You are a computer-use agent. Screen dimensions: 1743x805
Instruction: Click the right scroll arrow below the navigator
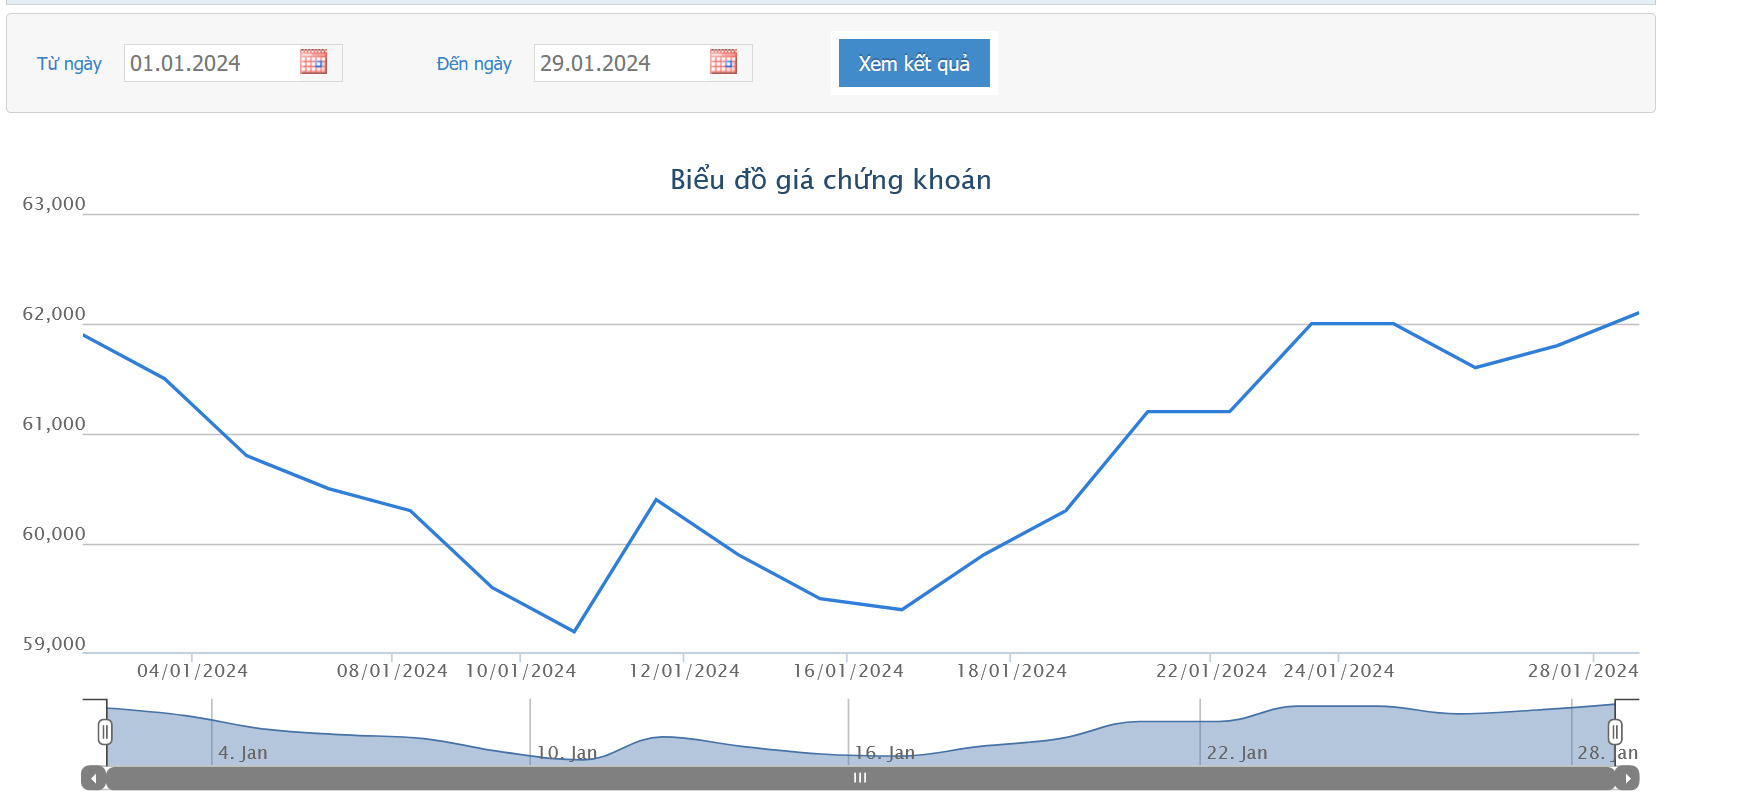(x=1627, y=778)
